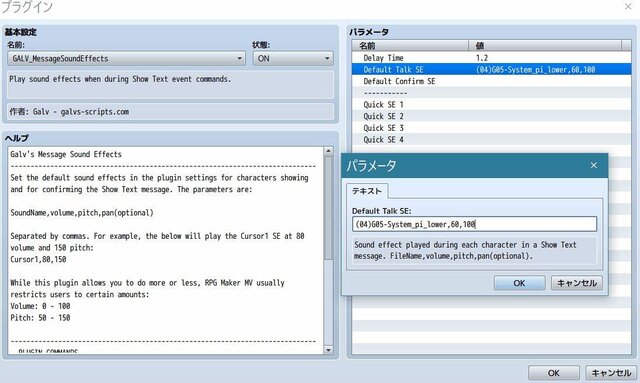
Task: Select the Quick SE 3 parameter row
Action: point(491,128)
